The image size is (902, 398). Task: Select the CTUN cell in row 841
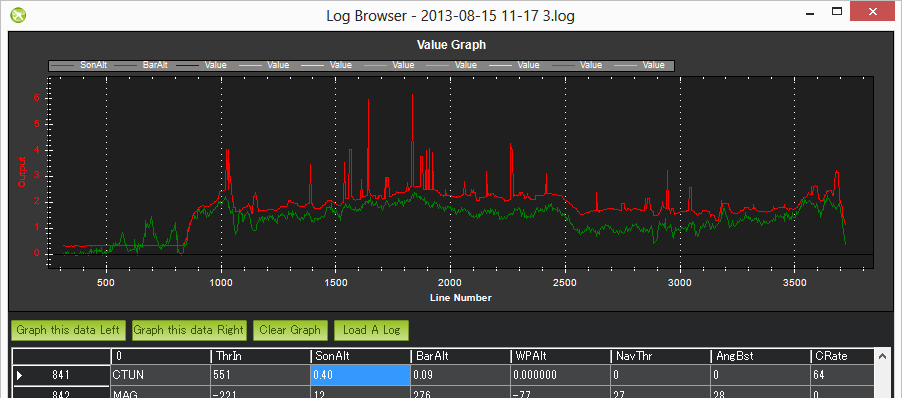pos(160,375)
